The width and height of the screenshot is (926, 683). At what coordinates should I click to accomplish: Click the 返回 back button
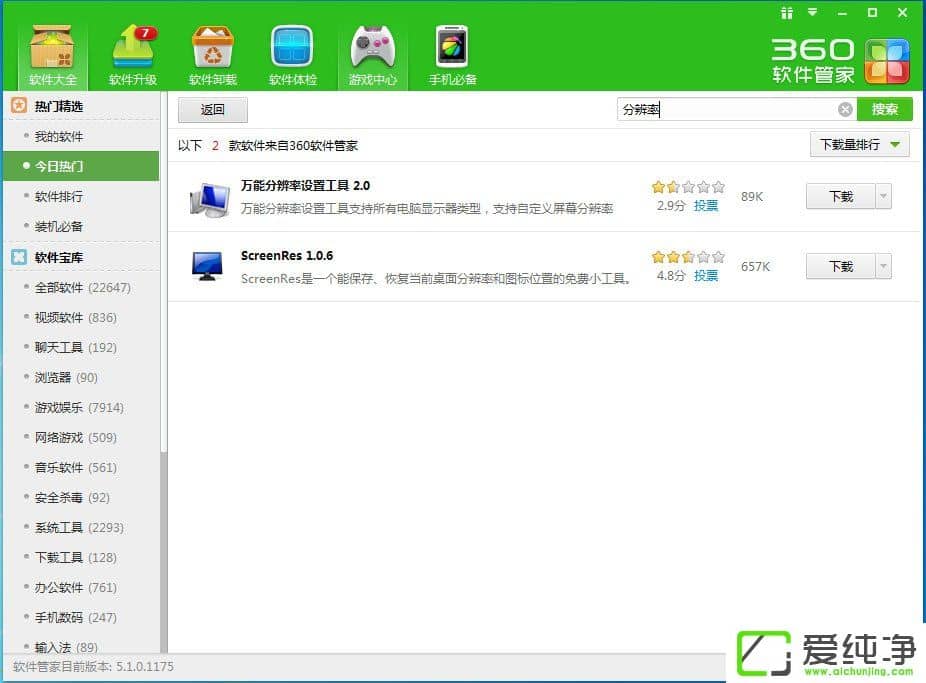click(213, 110)
